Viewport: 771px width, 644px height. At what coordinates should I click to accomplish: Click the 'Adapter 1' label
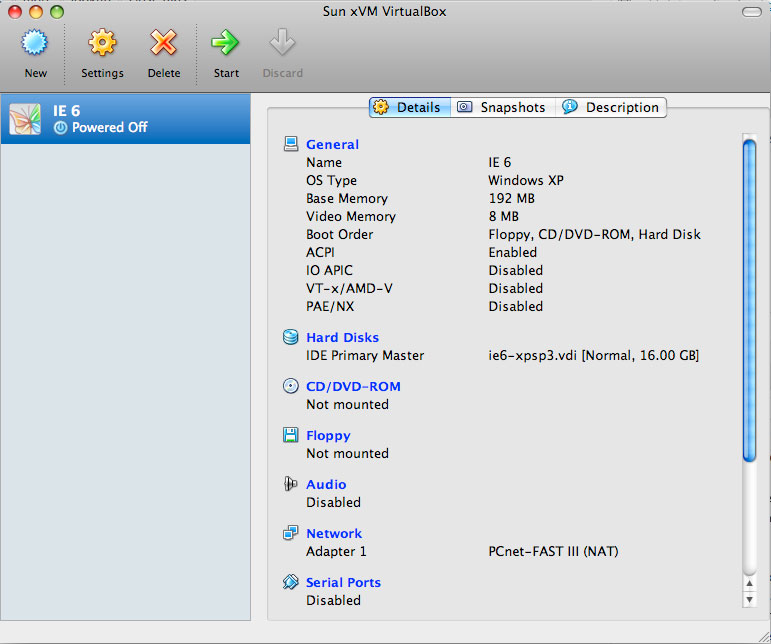(336, 552)
